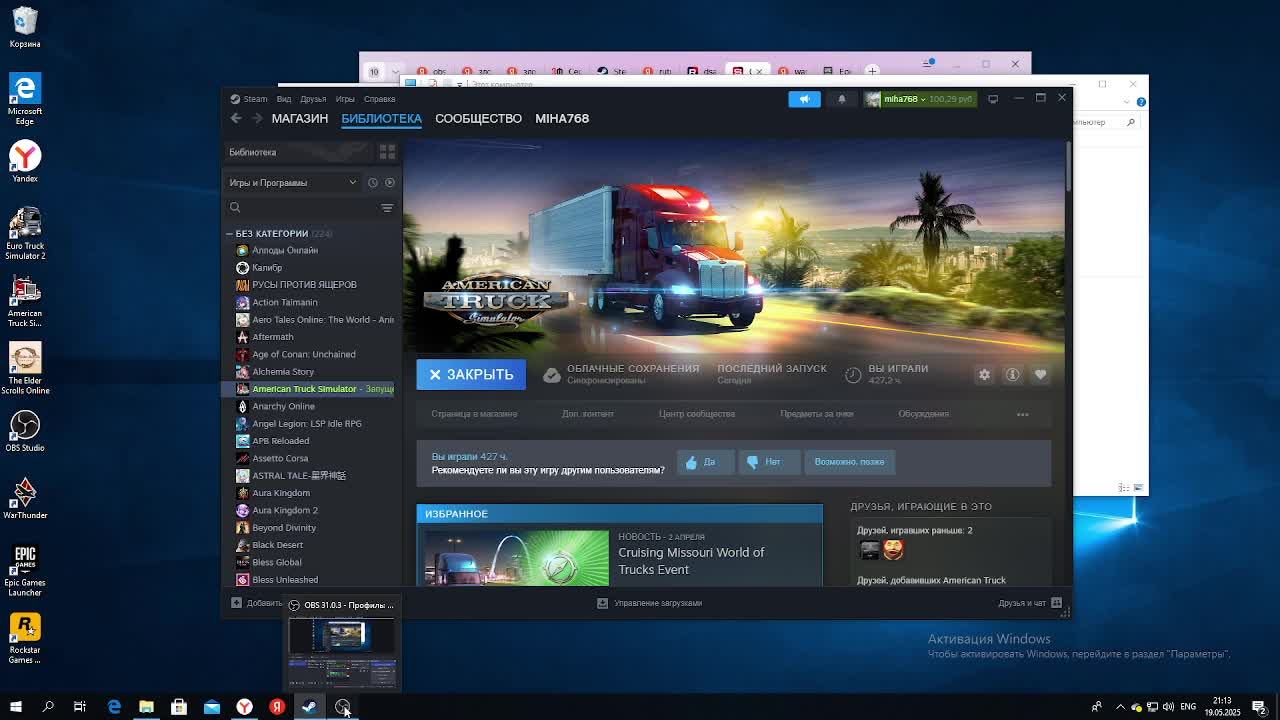Toggle ready-to-play filter icon

point(390,183)
